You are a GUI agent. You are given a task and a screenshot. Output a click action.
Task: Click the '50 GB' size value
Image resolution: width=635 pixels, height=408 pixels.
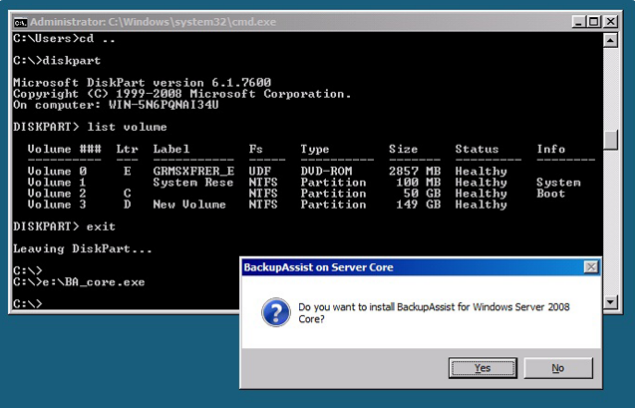[x=422, y=193]
